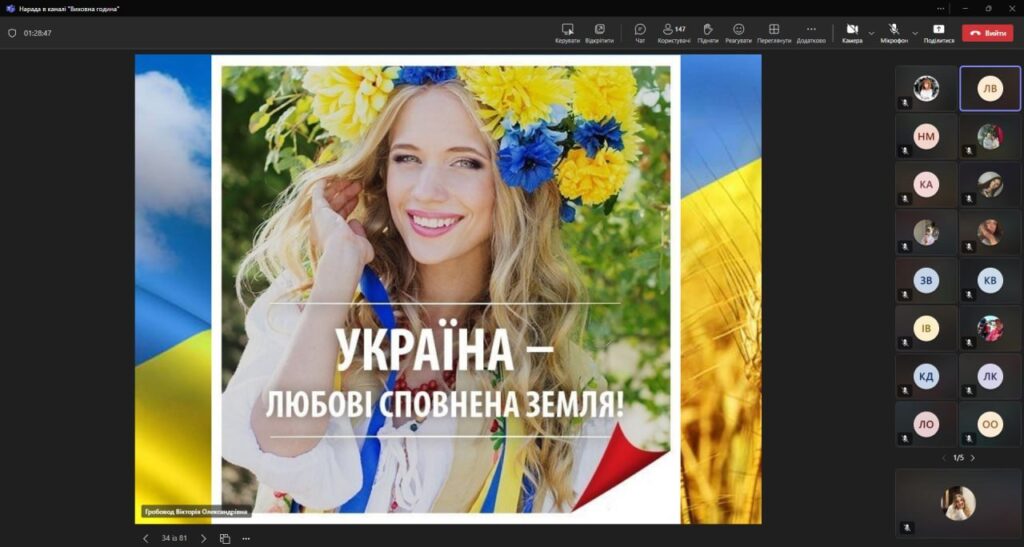Select the ЛВ participant tile
This screenshot has width=1024, height=547.
[x=990, y=89]
